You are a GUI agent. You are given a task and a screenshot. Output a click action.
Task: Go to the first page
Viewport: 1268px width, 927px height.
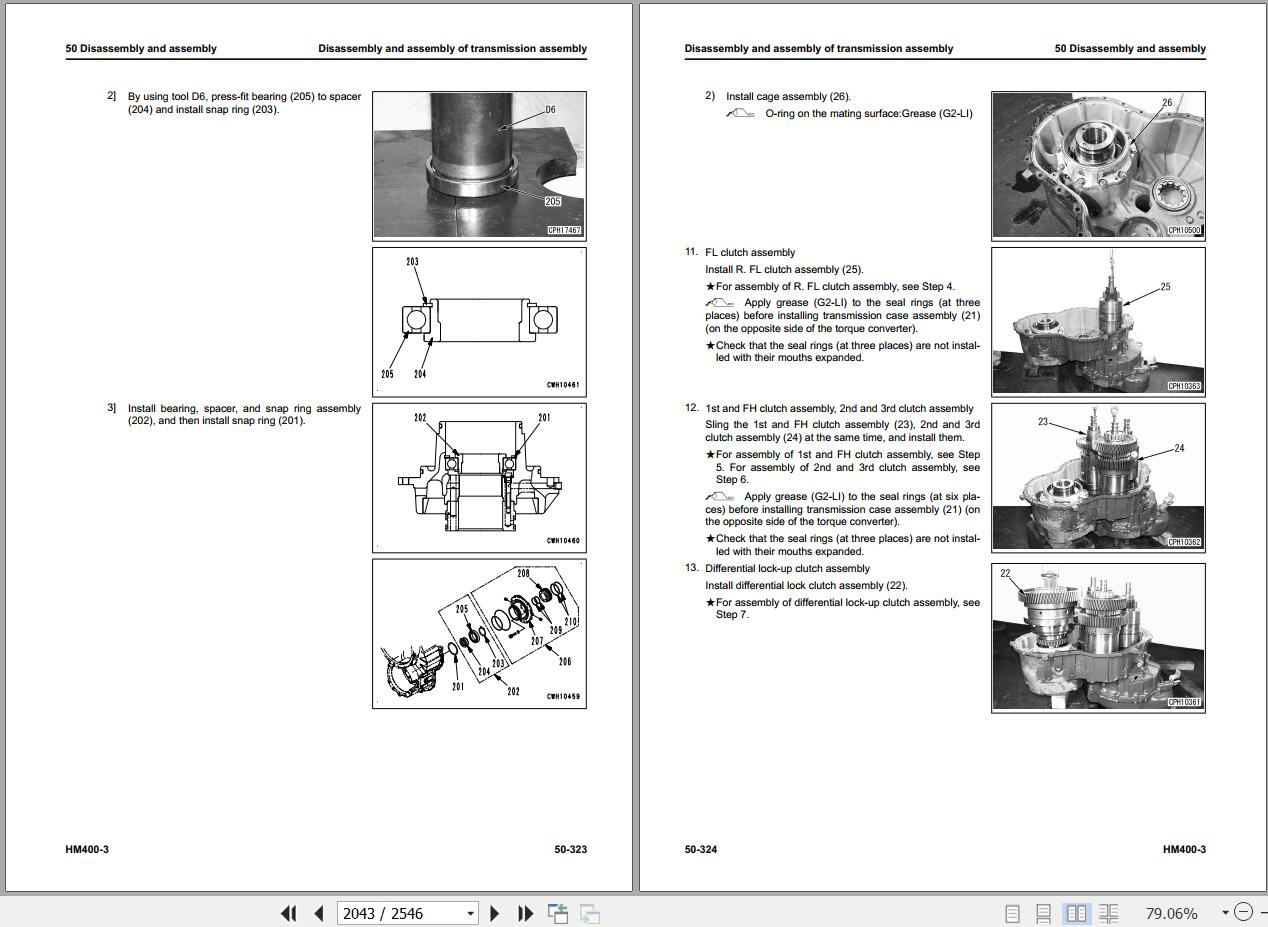[x=288, y=913]
